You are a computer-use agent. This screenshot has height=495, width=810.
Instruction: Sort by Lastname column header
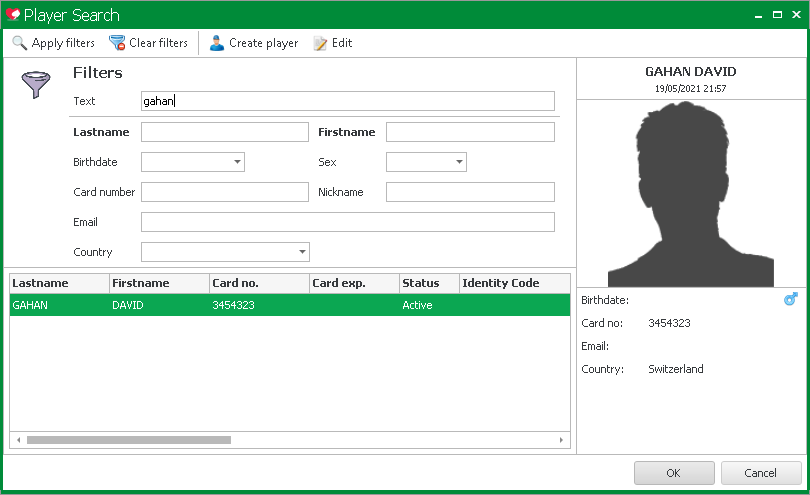[59, 283]
